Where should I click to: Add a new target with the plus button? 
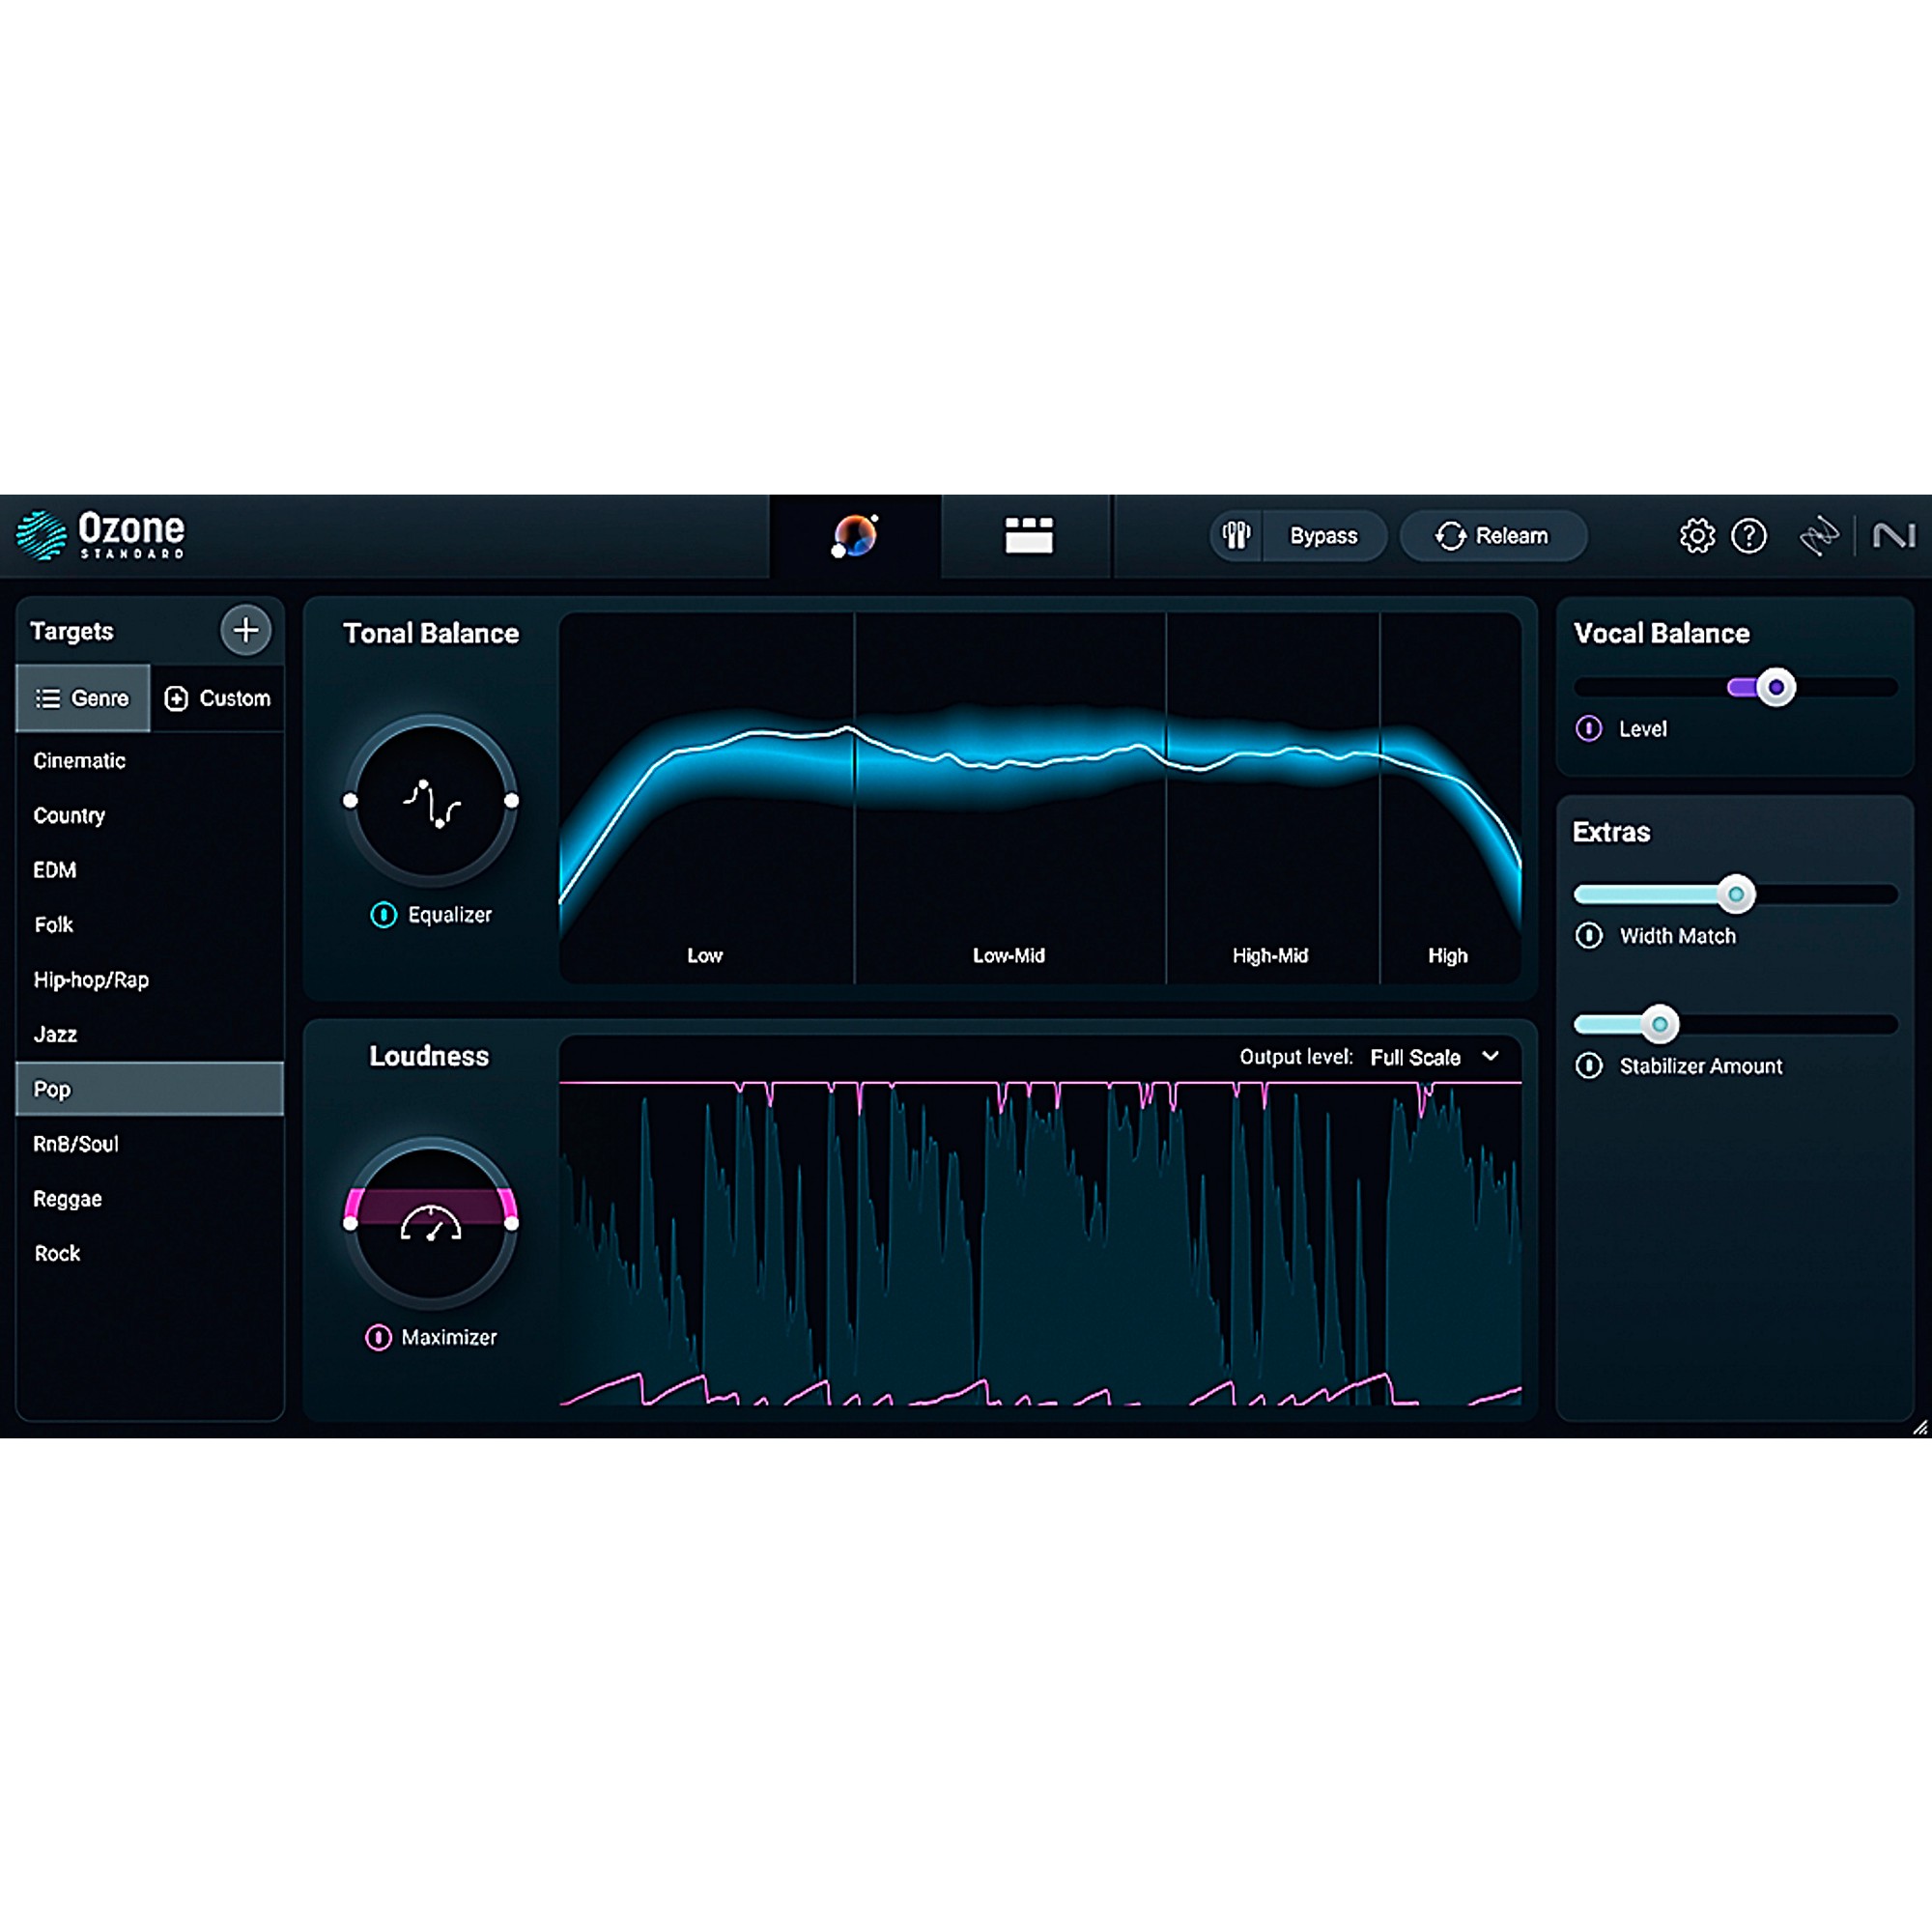click(x=246, y=631)
